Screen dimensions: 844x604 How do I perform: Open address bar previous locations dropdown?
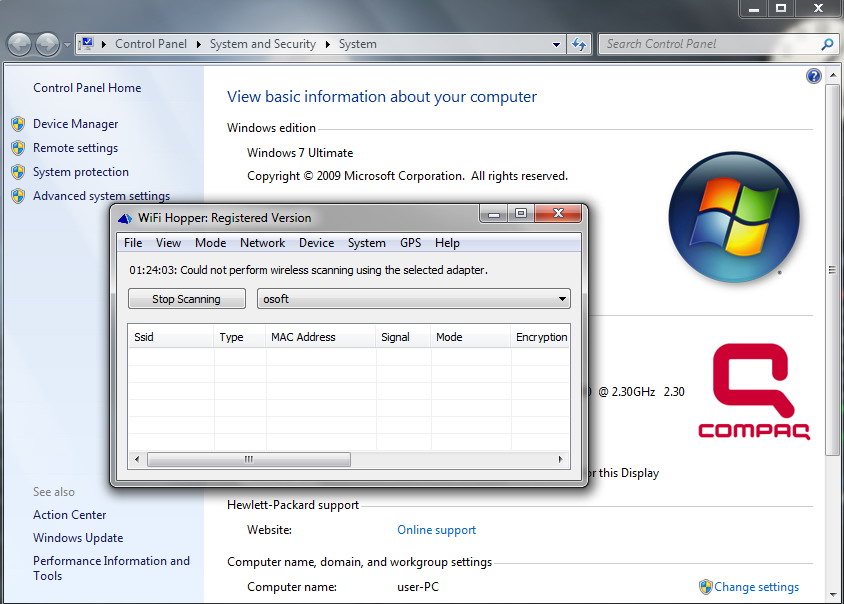point(557,45)
